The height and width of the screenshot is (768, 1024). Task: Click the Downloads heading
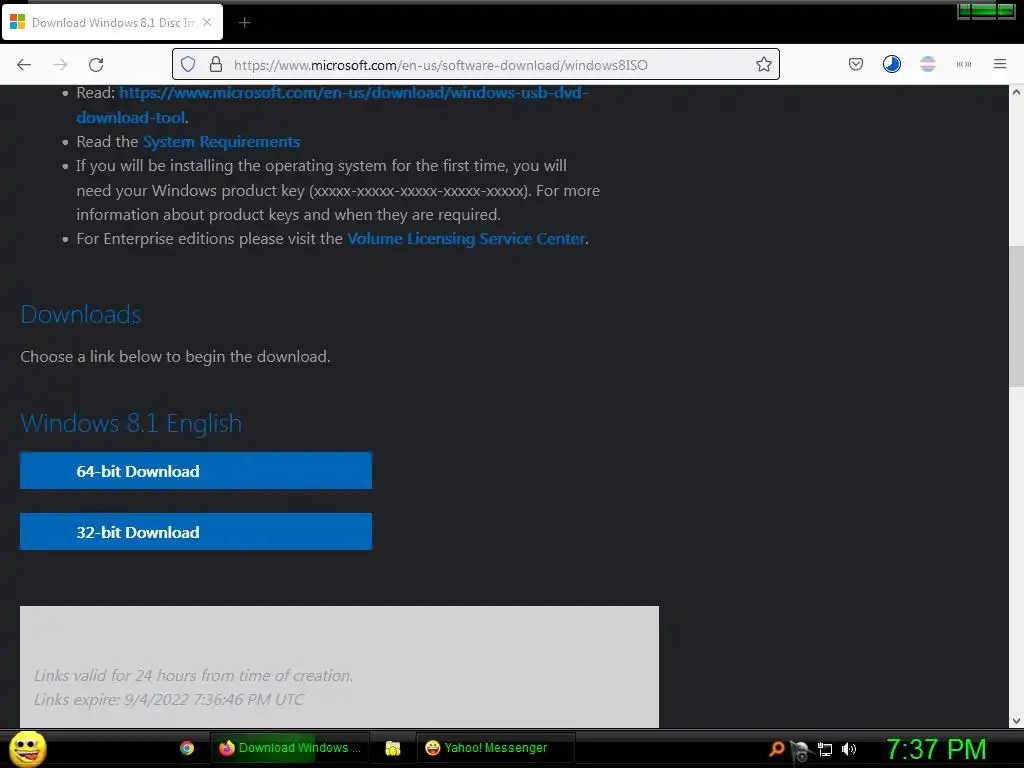pyautogui.click(x=81, y=315)
